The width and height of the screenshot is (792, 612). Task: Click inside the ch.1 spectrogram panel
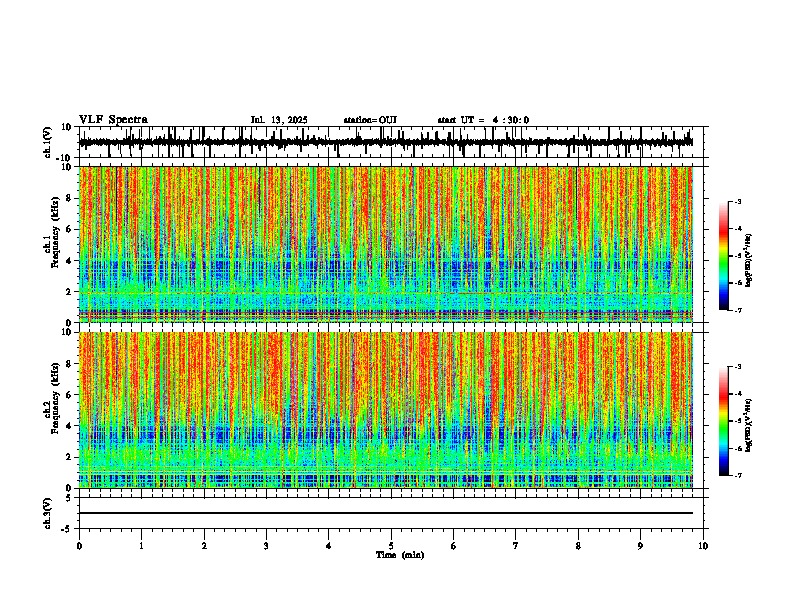(x=385, y=244)
